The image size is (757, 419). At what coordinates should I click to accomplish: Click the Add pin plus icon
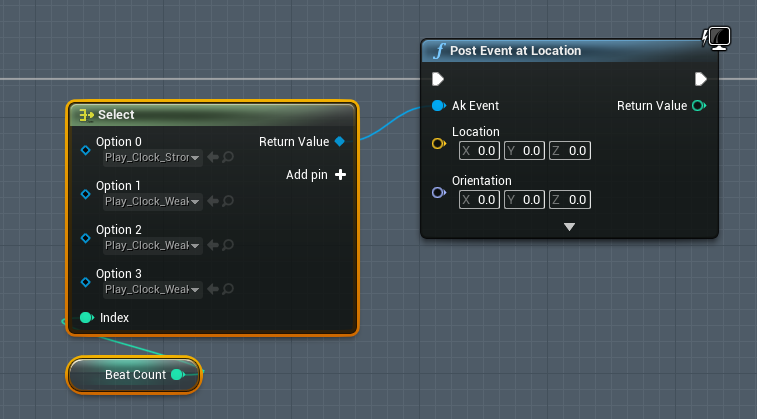pyautogui.click(x=340, y=175)
